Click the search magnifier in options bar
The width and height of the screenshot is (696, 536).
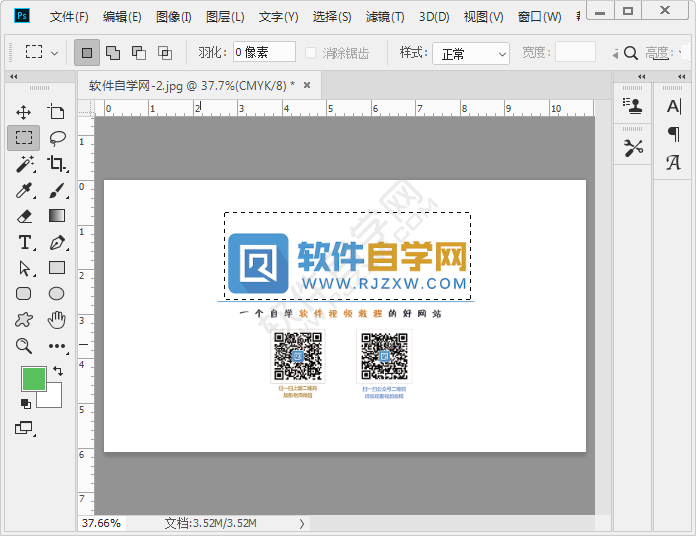click(x=631, y=53)
